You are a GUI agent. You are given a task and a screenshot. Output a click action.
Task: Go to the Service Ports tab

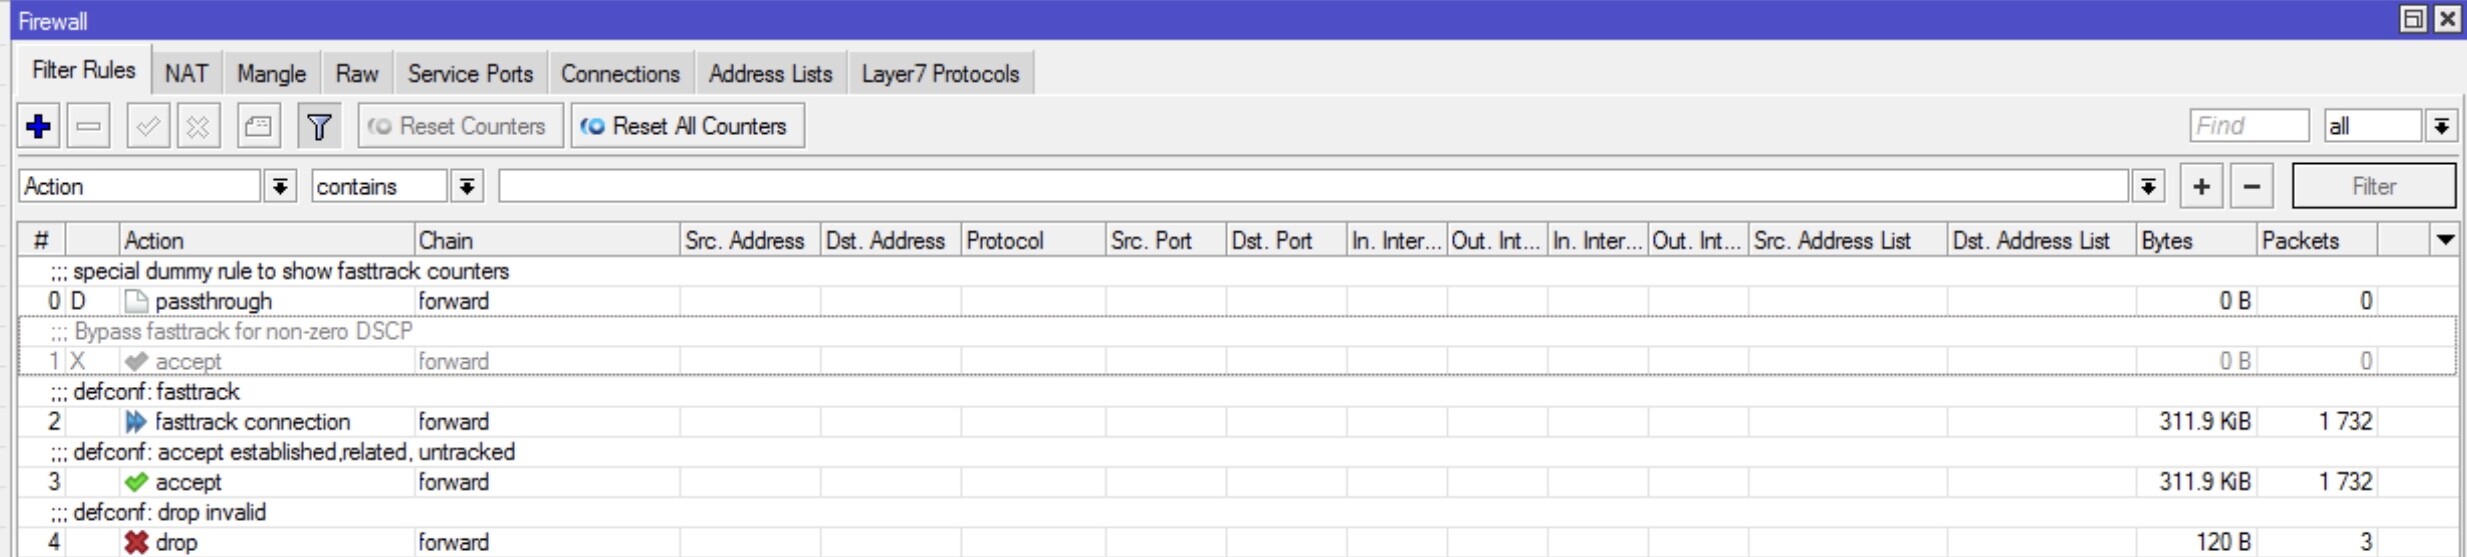click(x=471, y=74)
